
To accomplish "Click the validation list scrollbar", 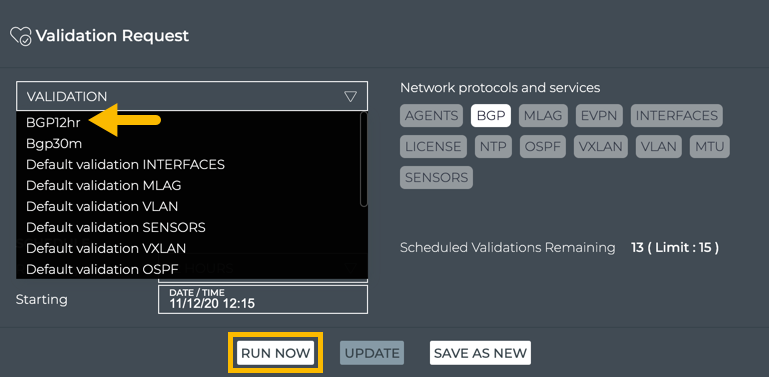I will coord(364,159).
